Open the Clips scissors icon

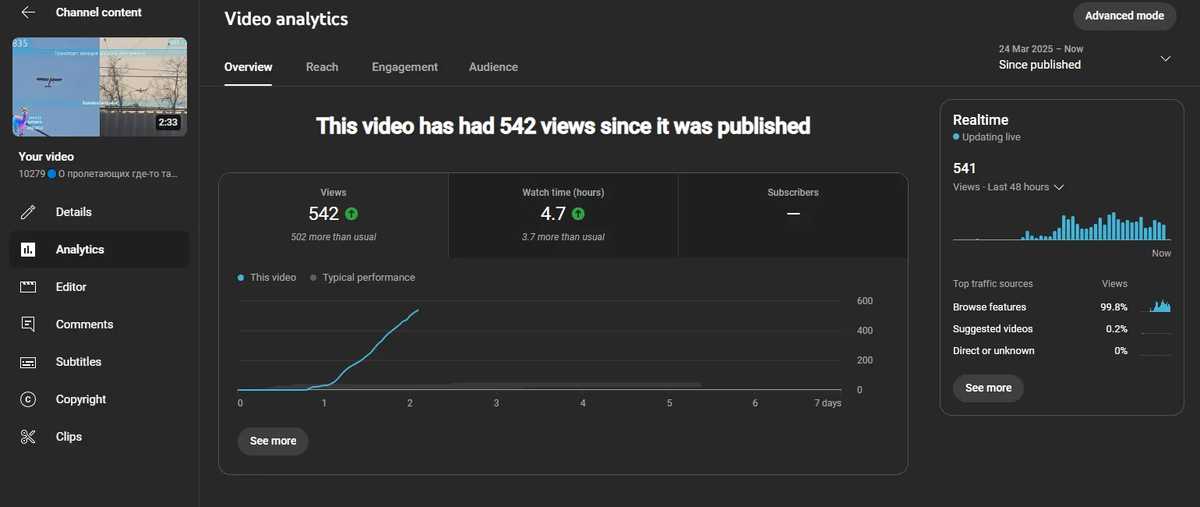click(x=28, y=437)
